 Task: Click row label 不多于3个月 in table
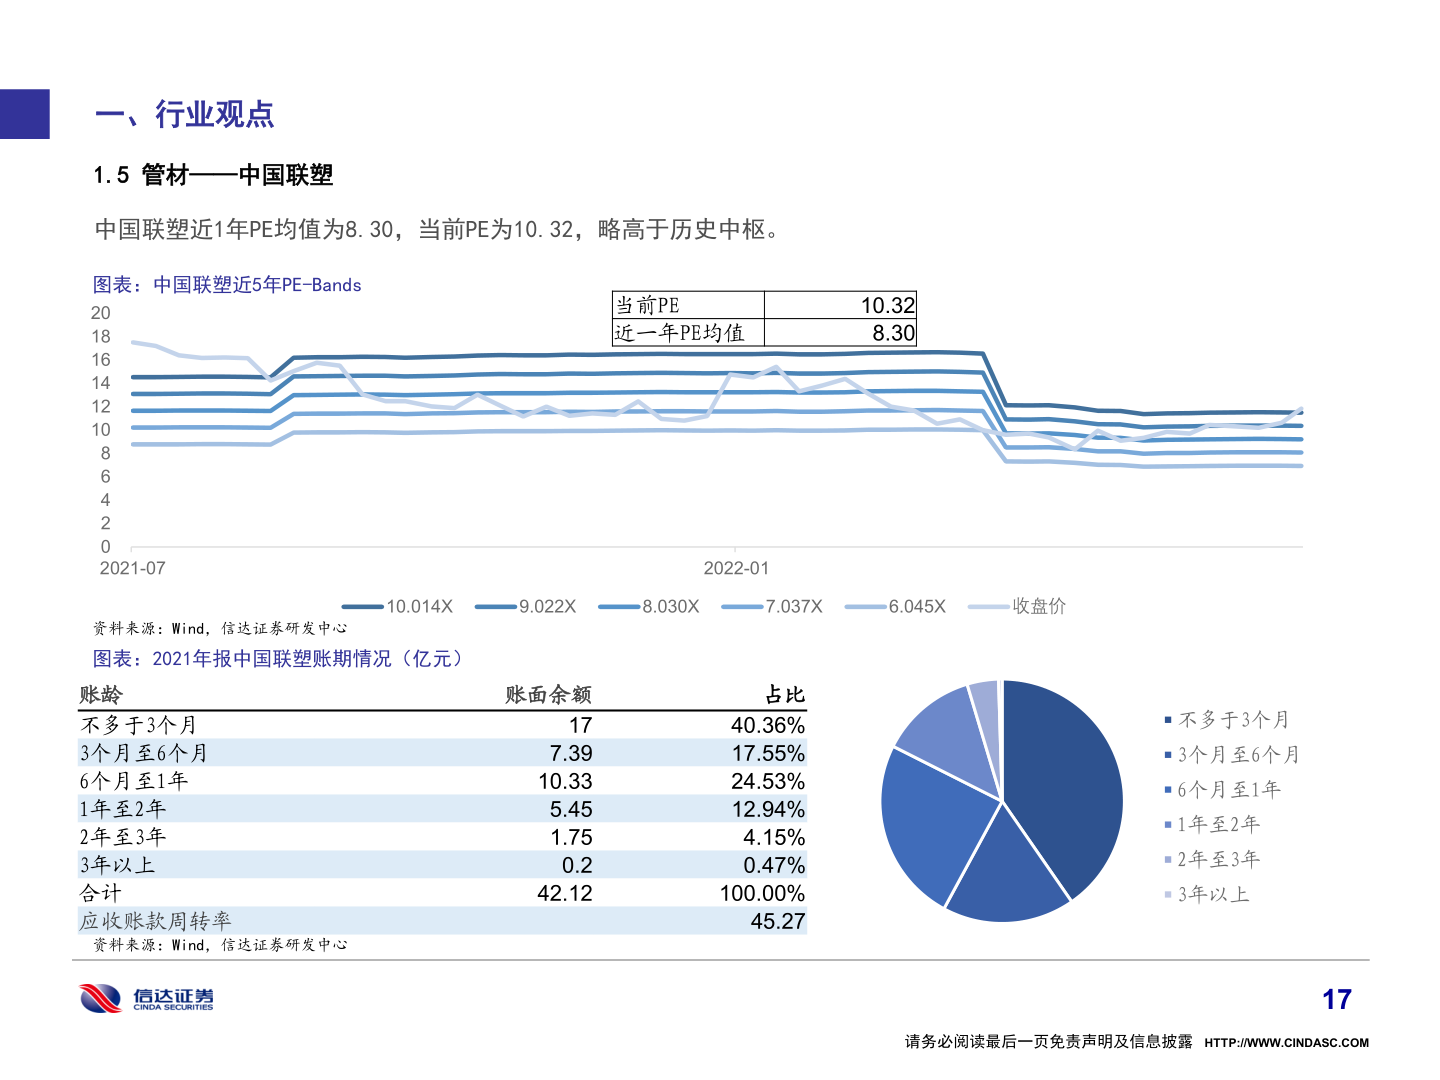[138, 725]
